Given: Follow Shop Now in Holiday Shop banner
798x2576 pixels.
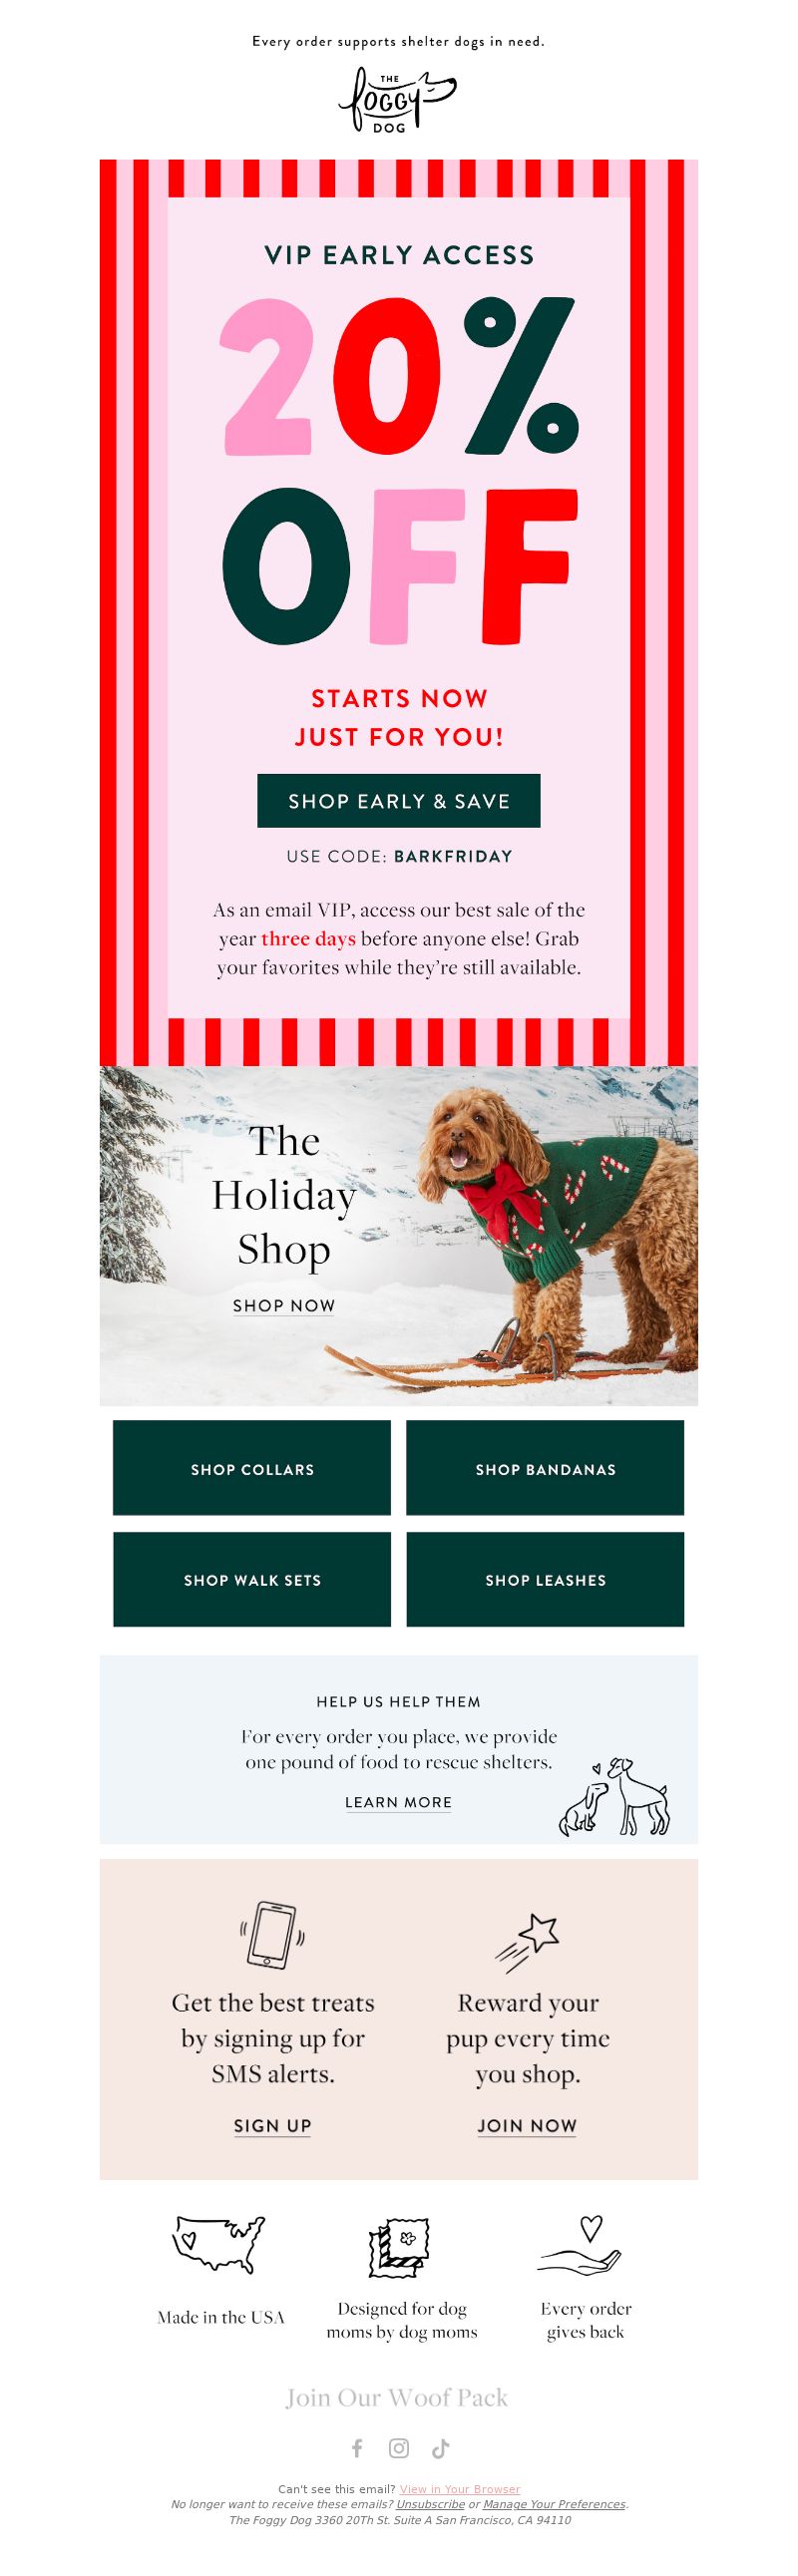Looking at the screenshot, I should point(284,1306).
